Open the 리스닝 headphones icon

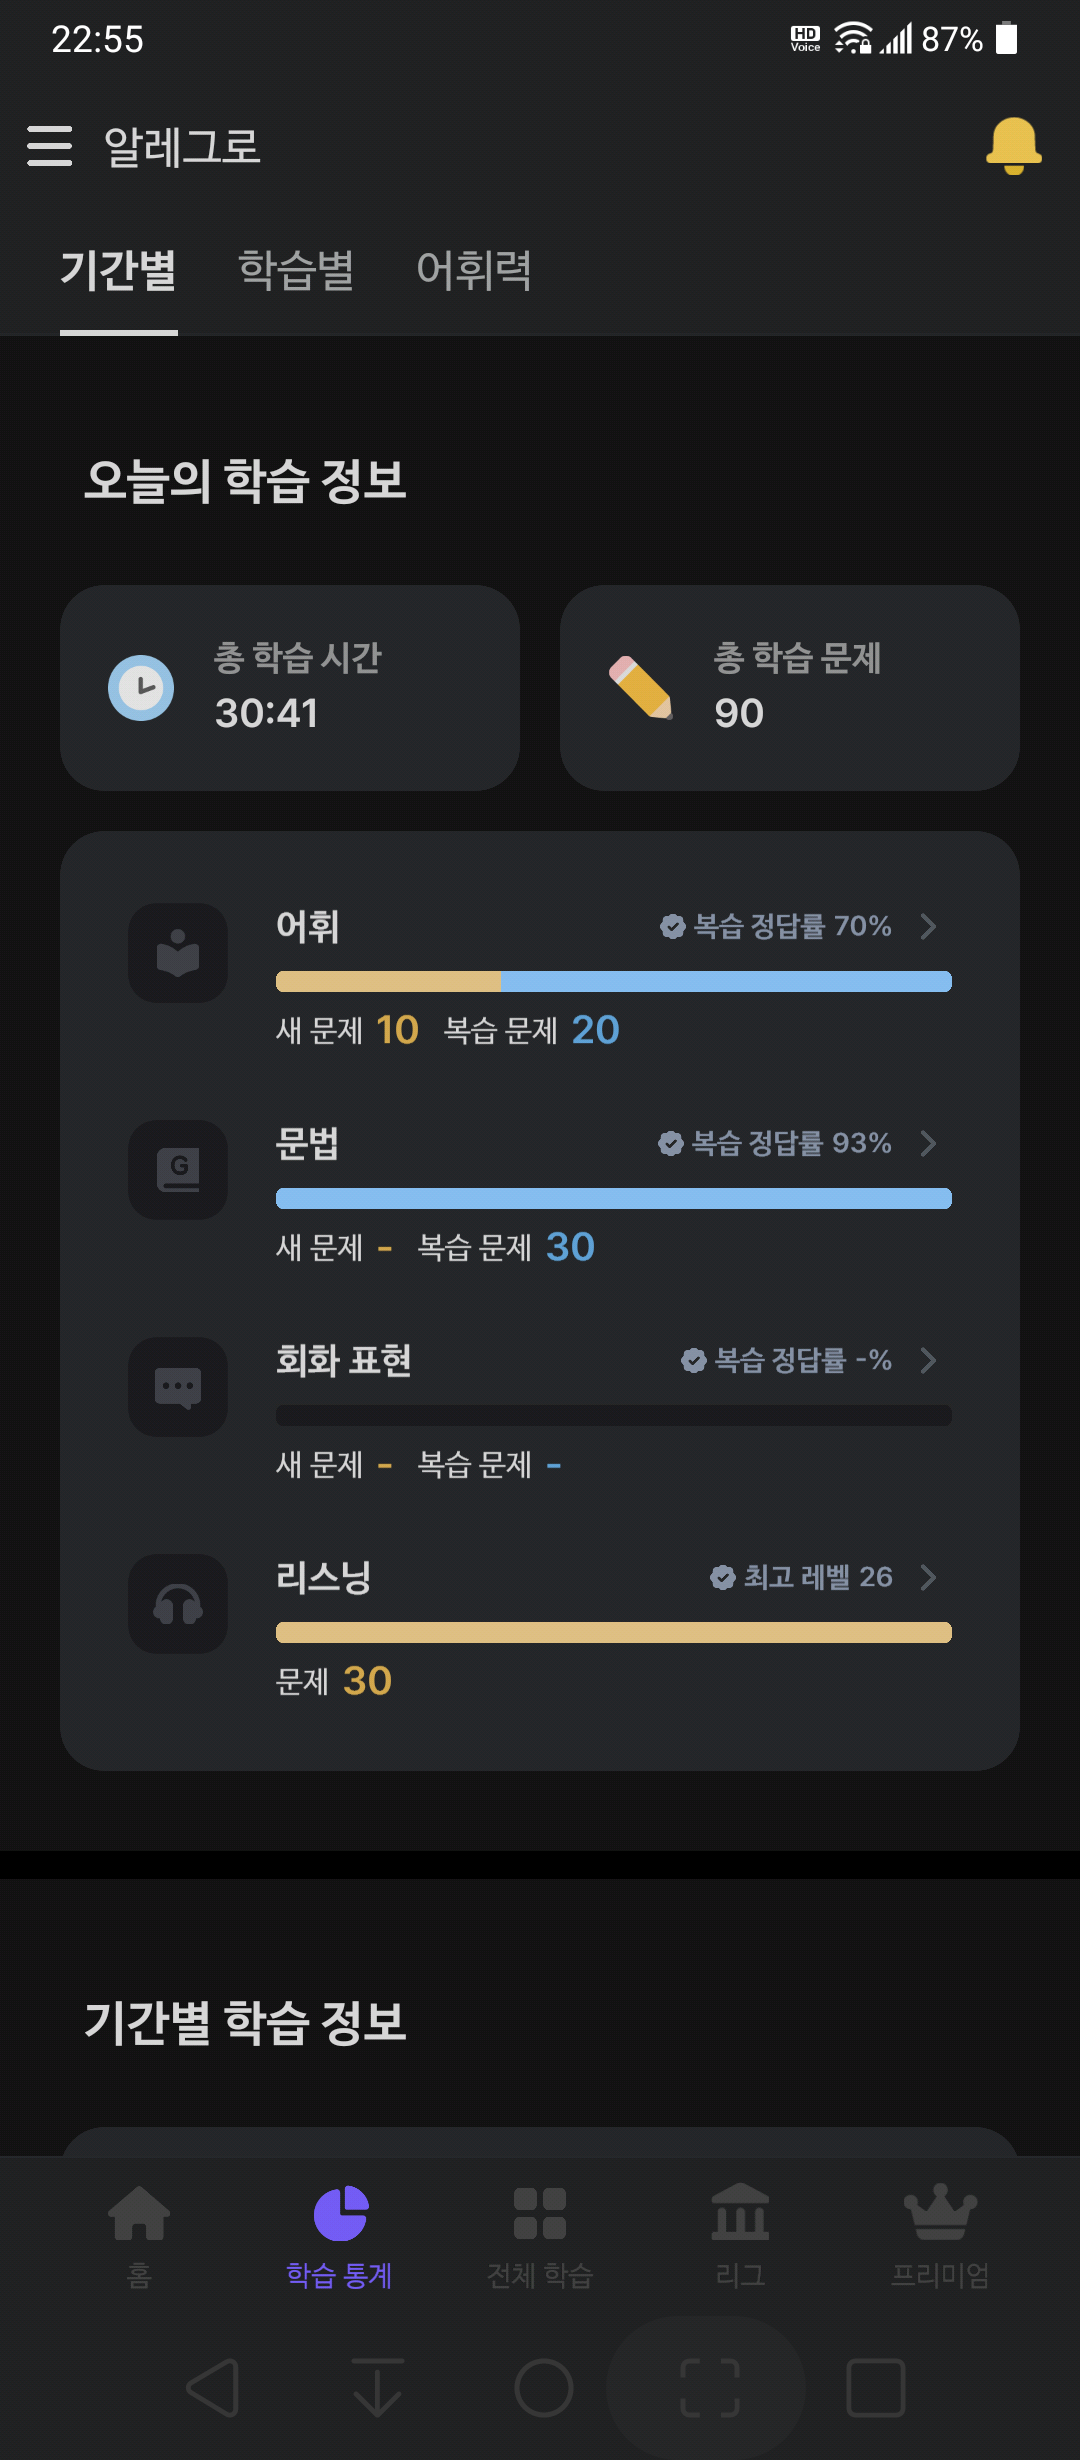[178, 1604]
